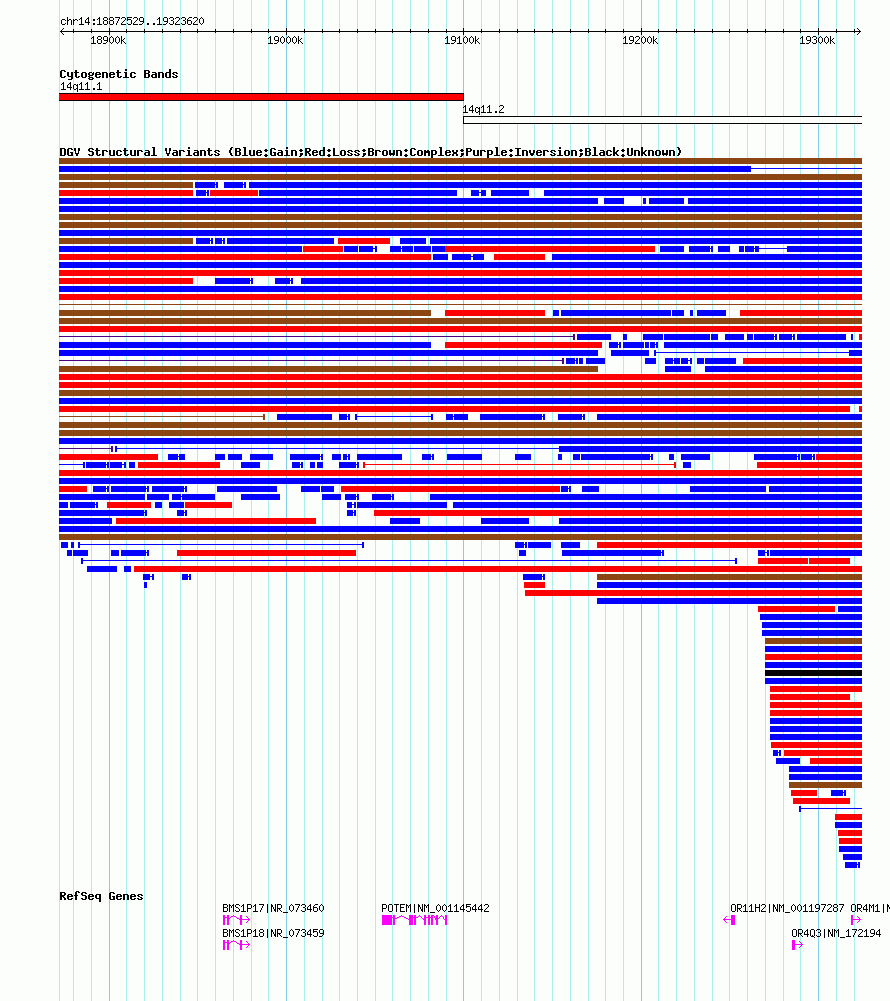Select the 19200k ruler label
Image resolution: width=890 pixels, height=1001 pixels.
click(x=640, y=40)
